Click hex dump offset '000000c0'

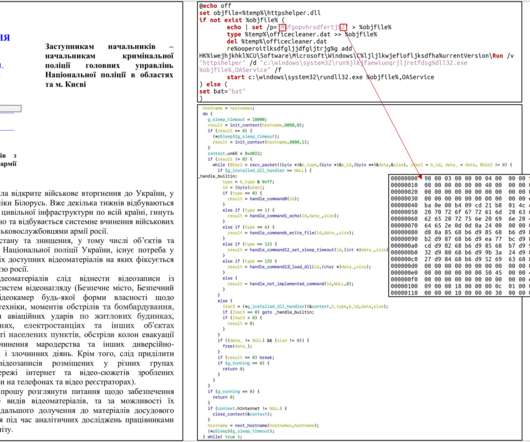(404, 259)
